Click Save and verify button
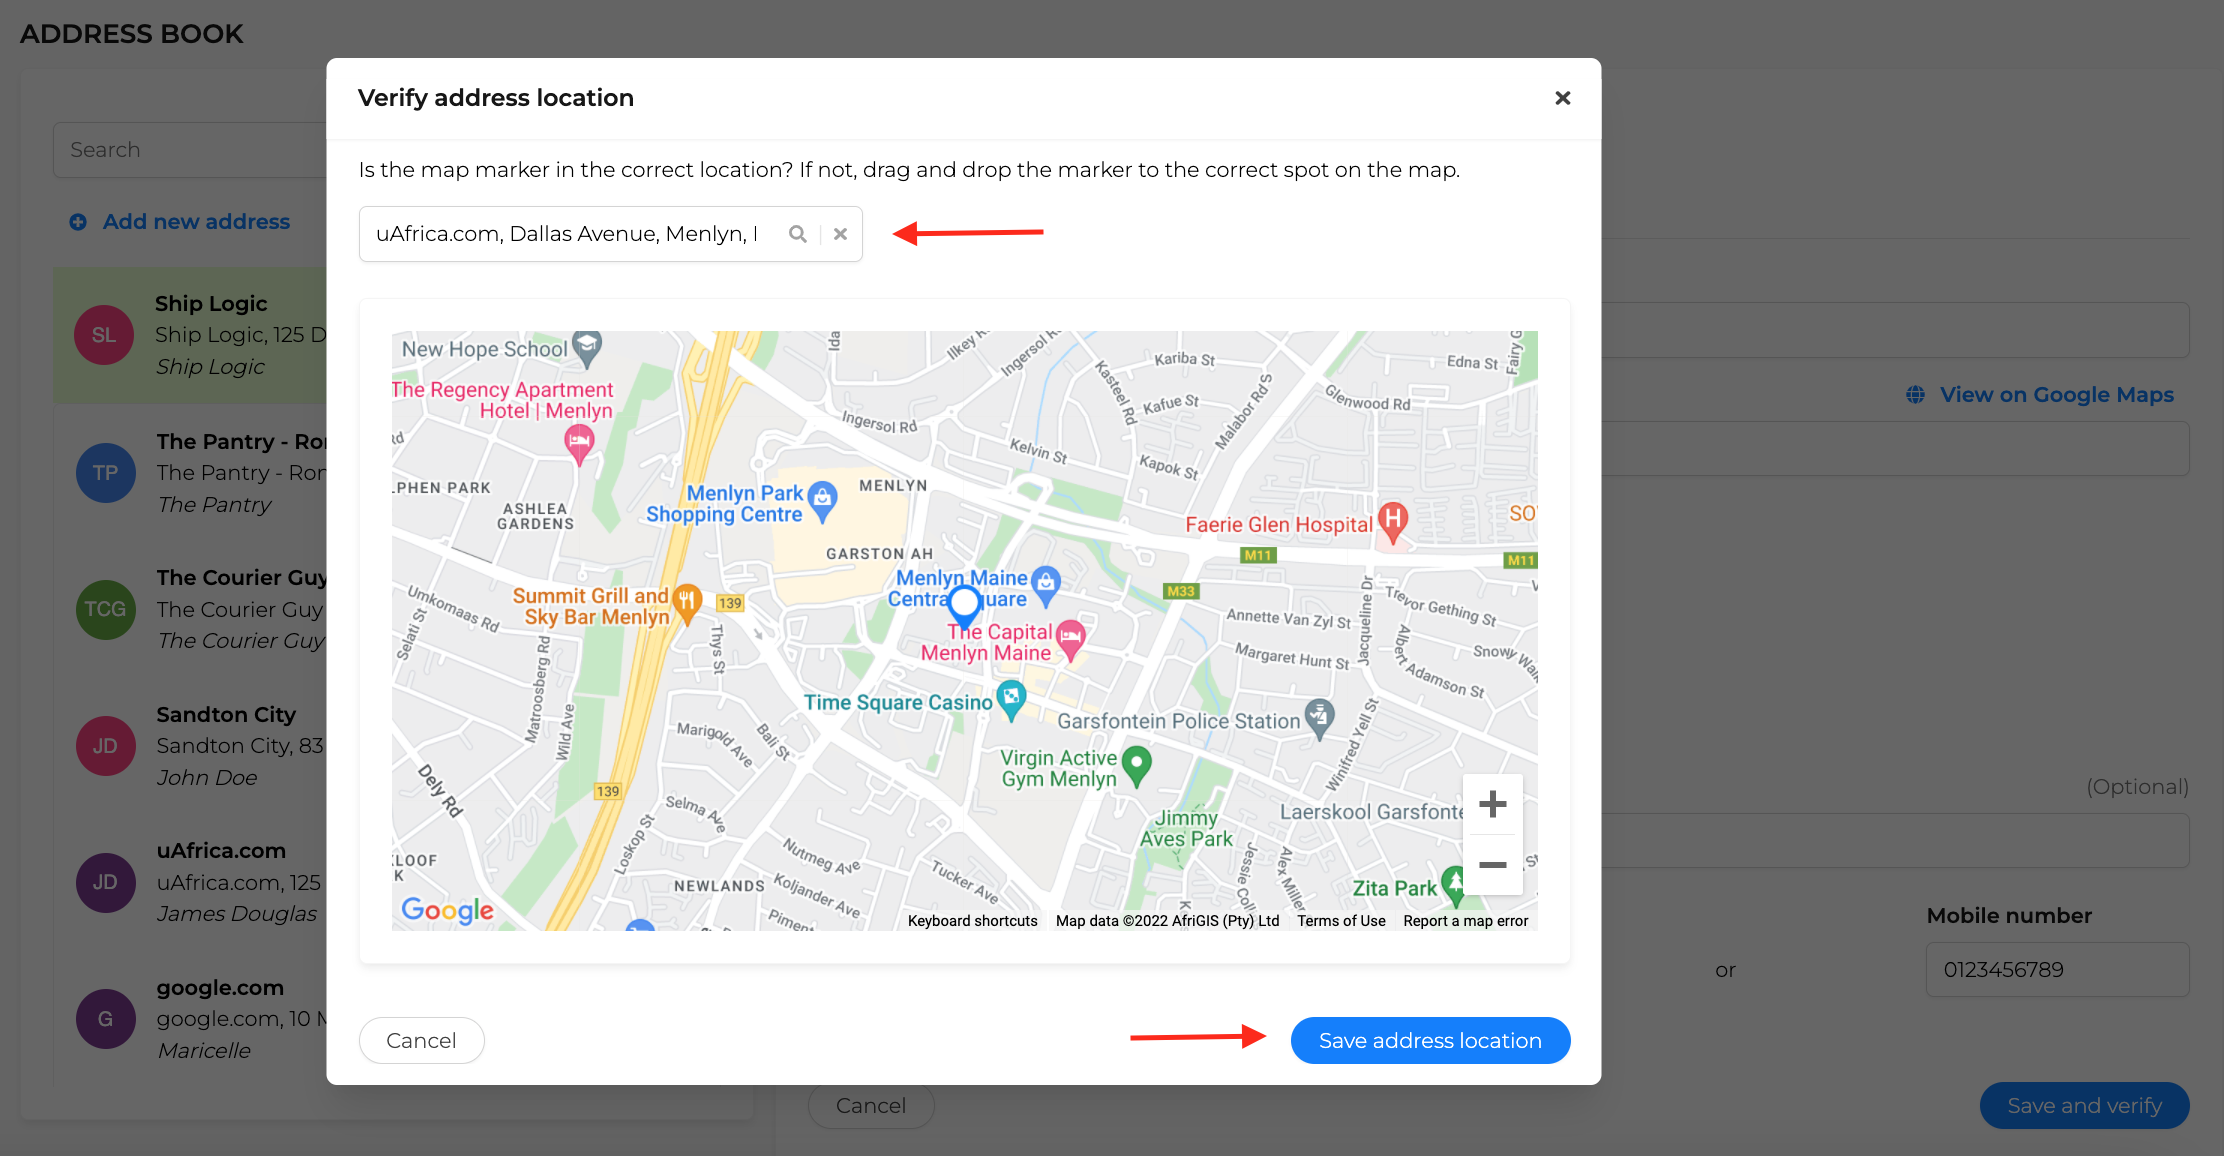The height and width of the screenshot is (1156, 2224). point(2084,1105)
